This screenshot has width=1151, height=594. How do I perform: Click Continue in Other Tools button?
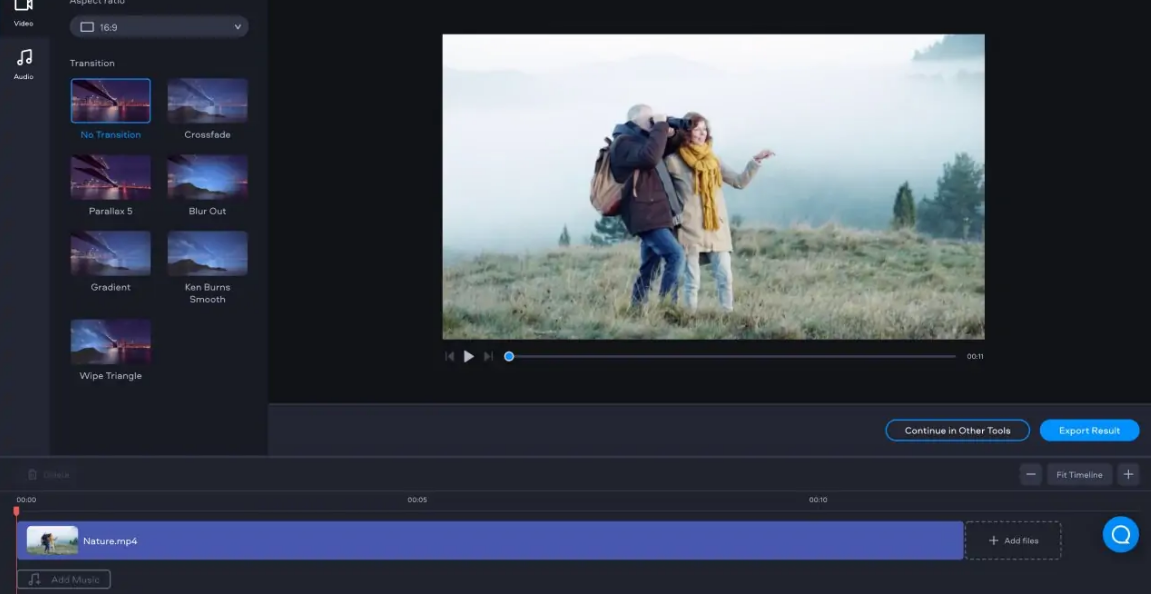(x=957, y=431)
